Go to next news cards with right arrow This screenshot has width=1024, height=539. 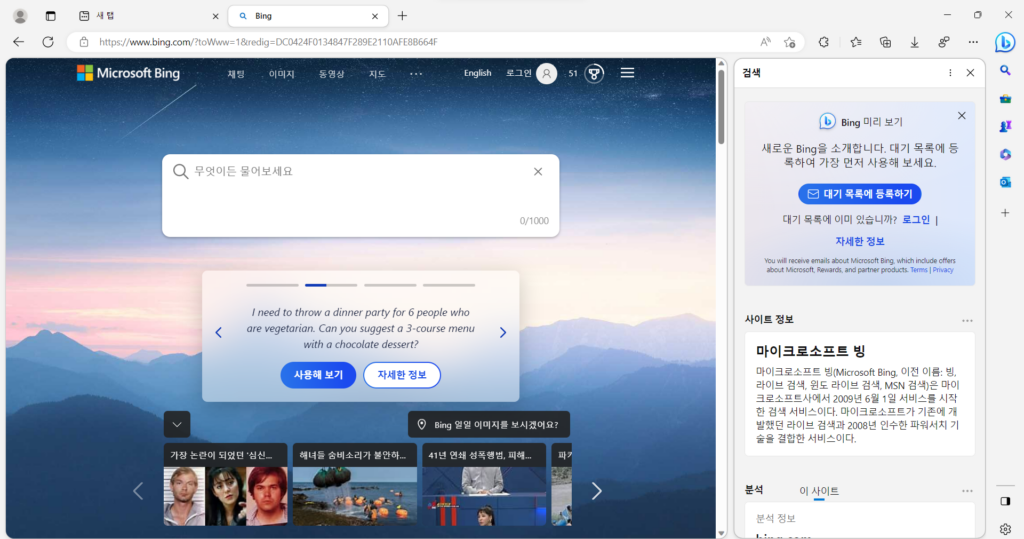[596, 491]
